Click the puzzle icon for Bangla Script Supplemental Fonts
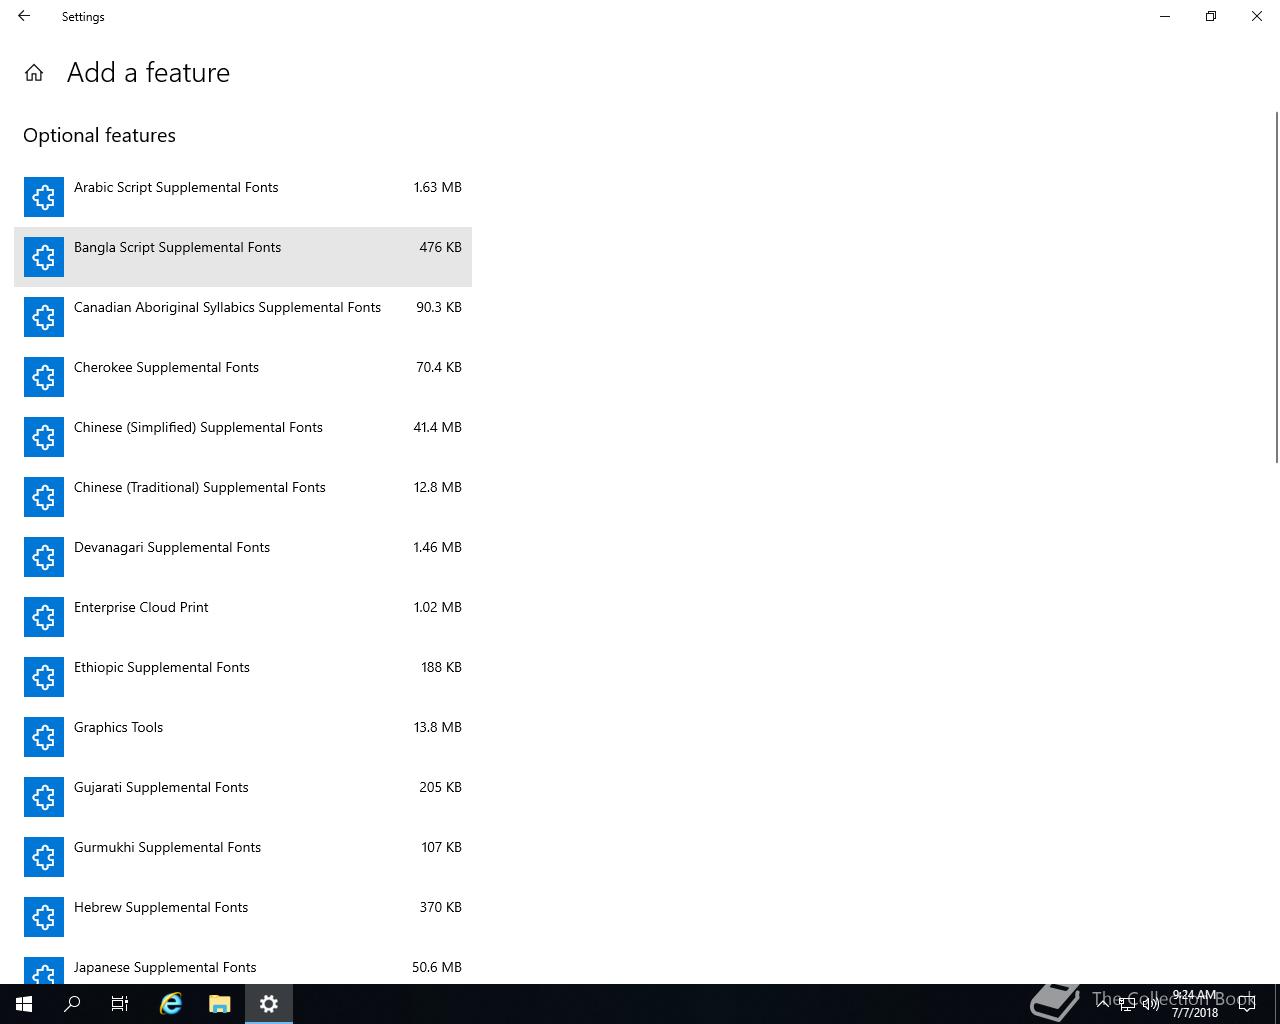 pos(44,257)
